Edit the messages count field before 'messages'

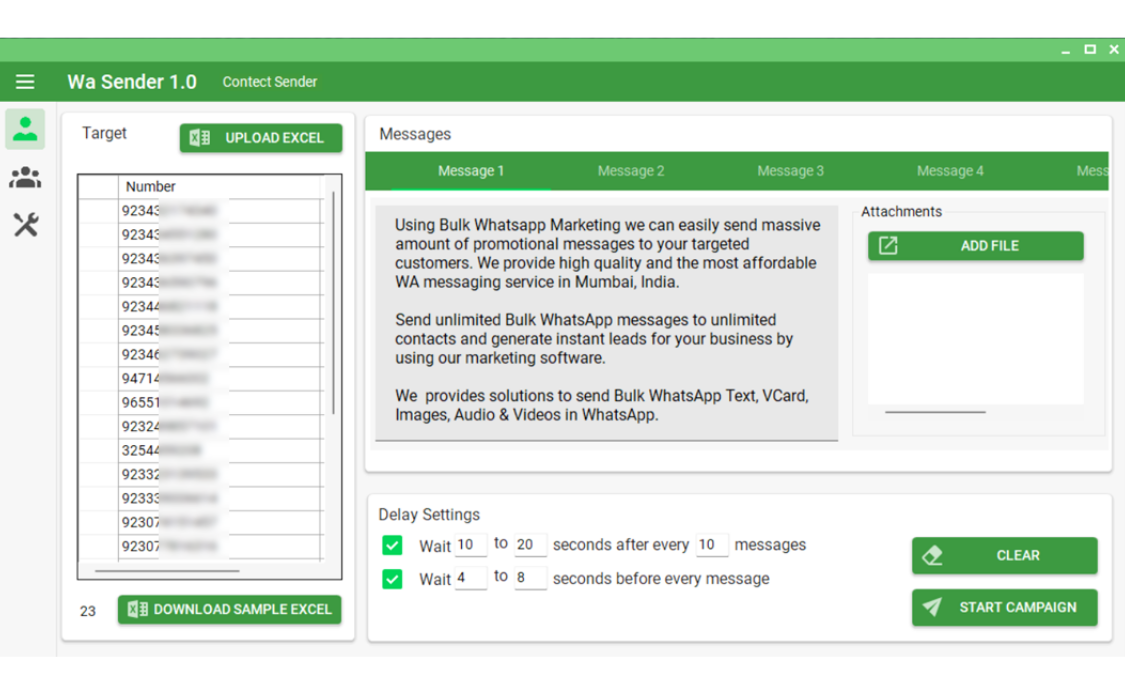tap(712, 545)
